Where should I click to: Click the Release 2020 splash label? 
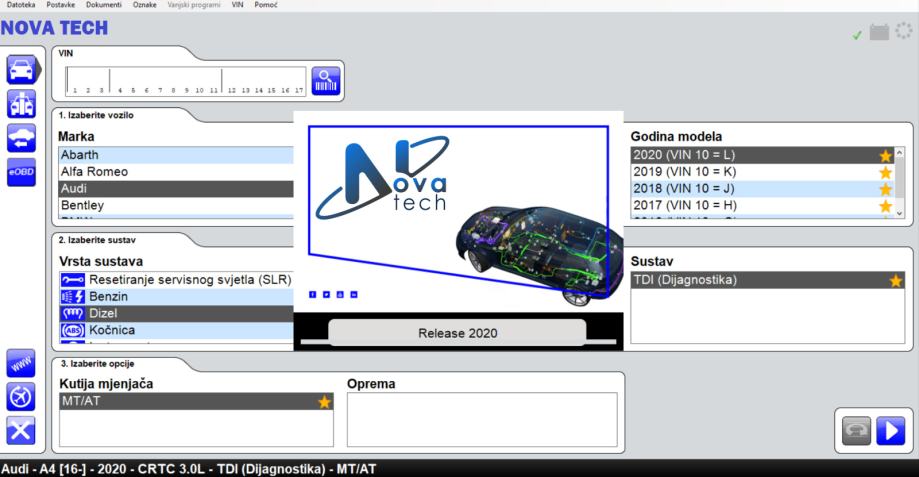click(458, 333)
